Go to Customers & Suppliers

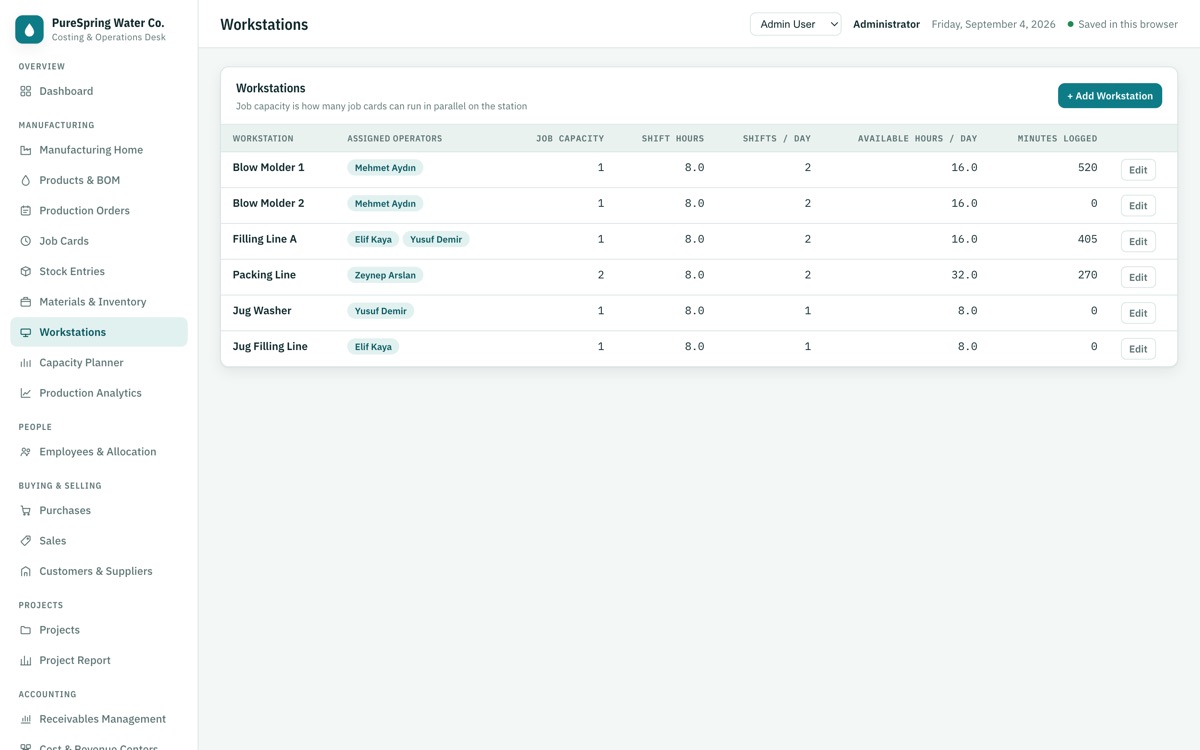click(99, 571)
